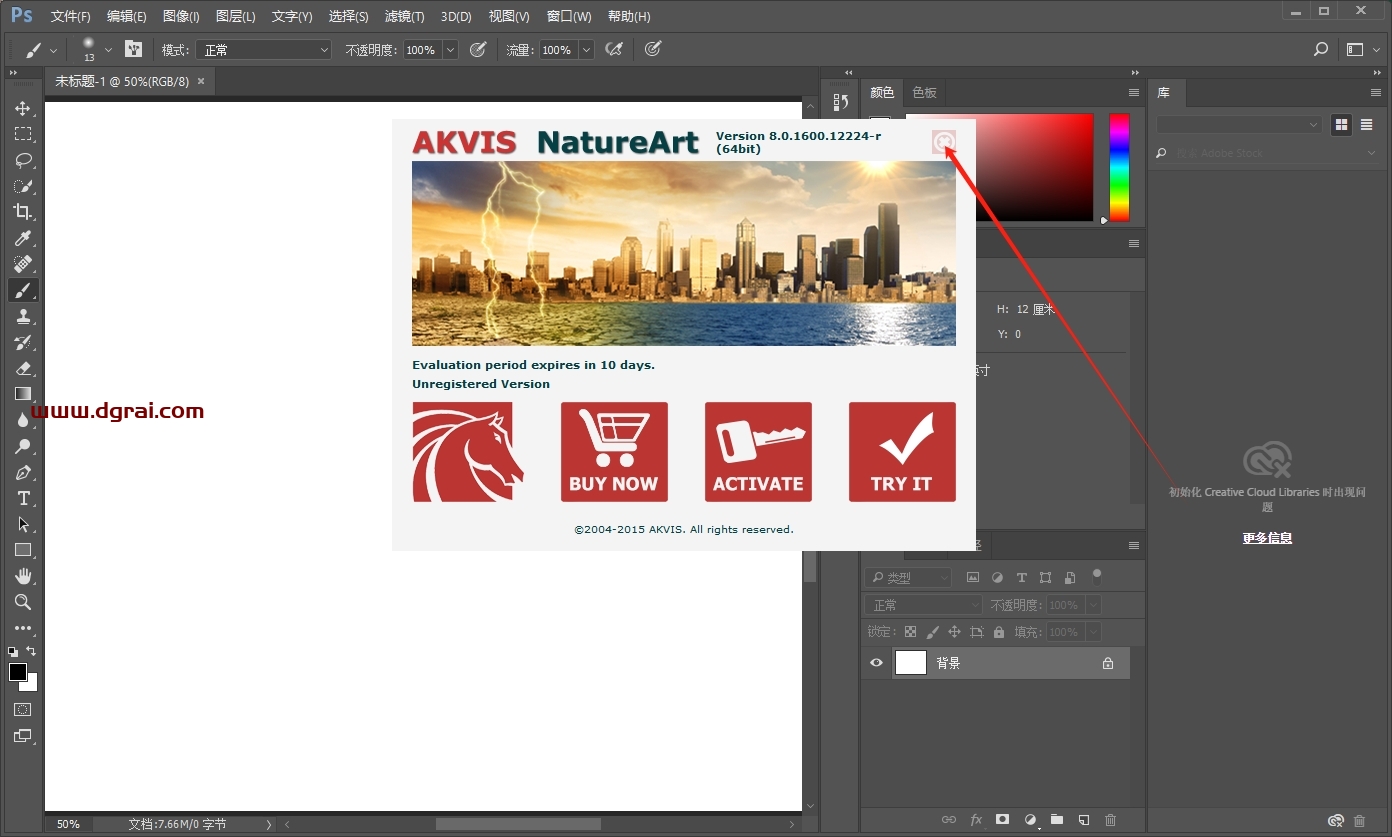This screenshot has width=1392, height=837.
Task: Open the 更多信息 link
Action: [x=1267, y=538]
